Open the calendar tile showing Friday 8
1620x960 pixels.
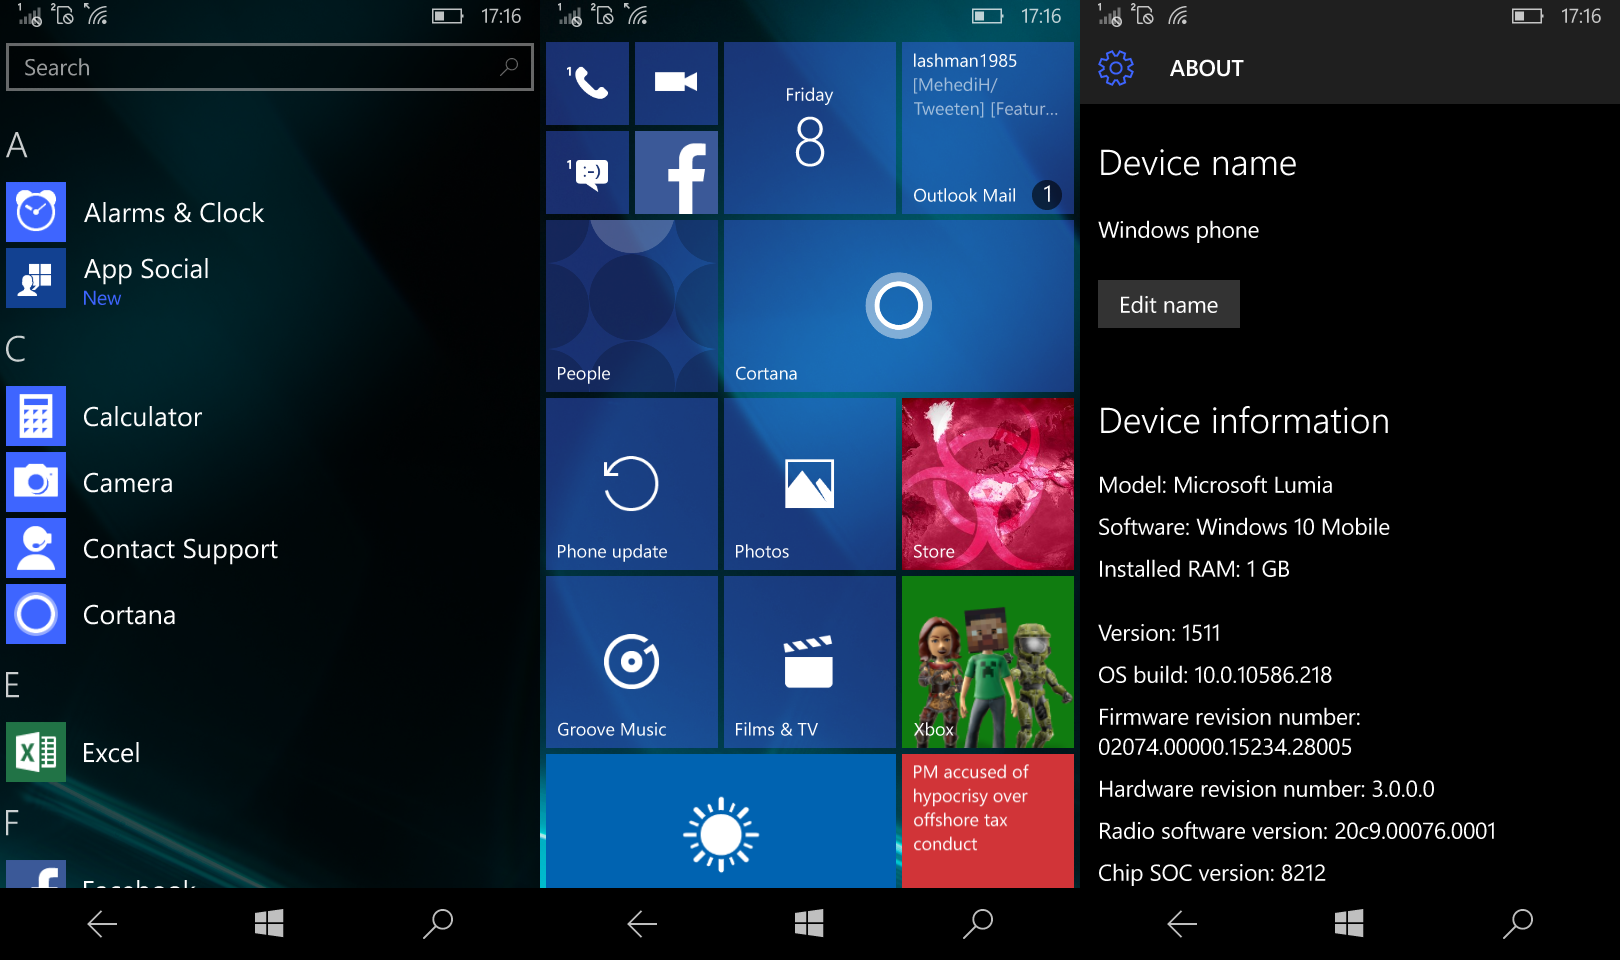click(809, 128)
